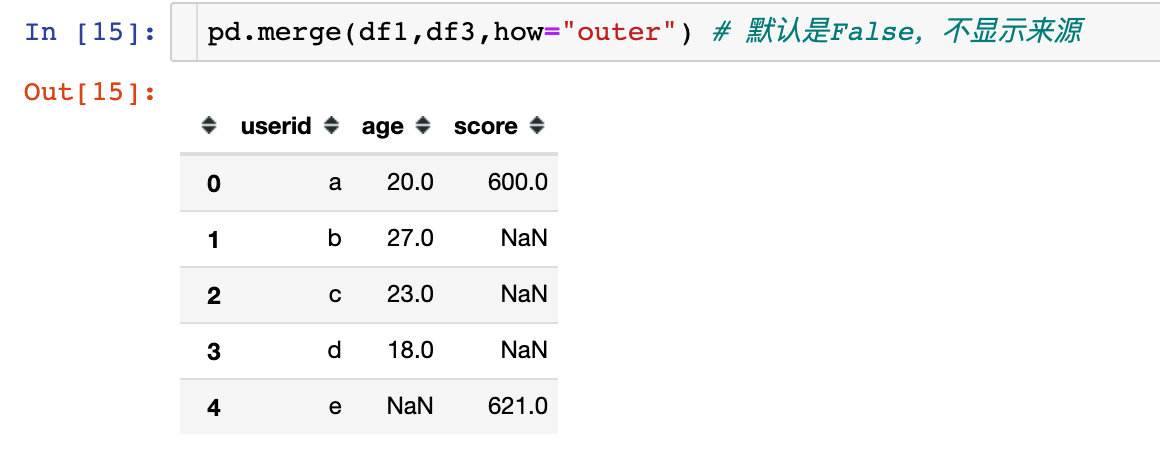Viewport: 1160px width, 456px height.
Task: Click inside code cell In [15]
Action: click(x=664, y=33)
